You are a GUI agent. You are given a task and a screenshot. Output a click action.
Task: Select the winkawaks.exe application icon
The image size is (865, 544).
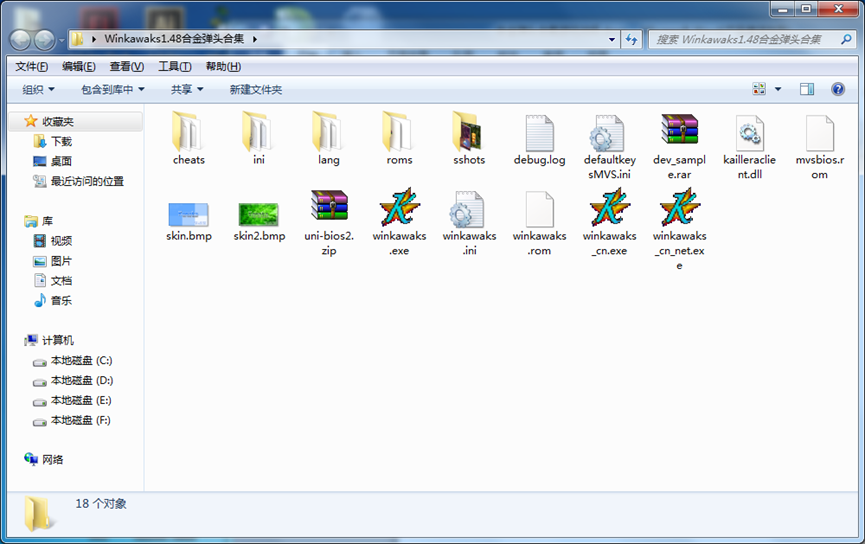click(x=399, y=207)
